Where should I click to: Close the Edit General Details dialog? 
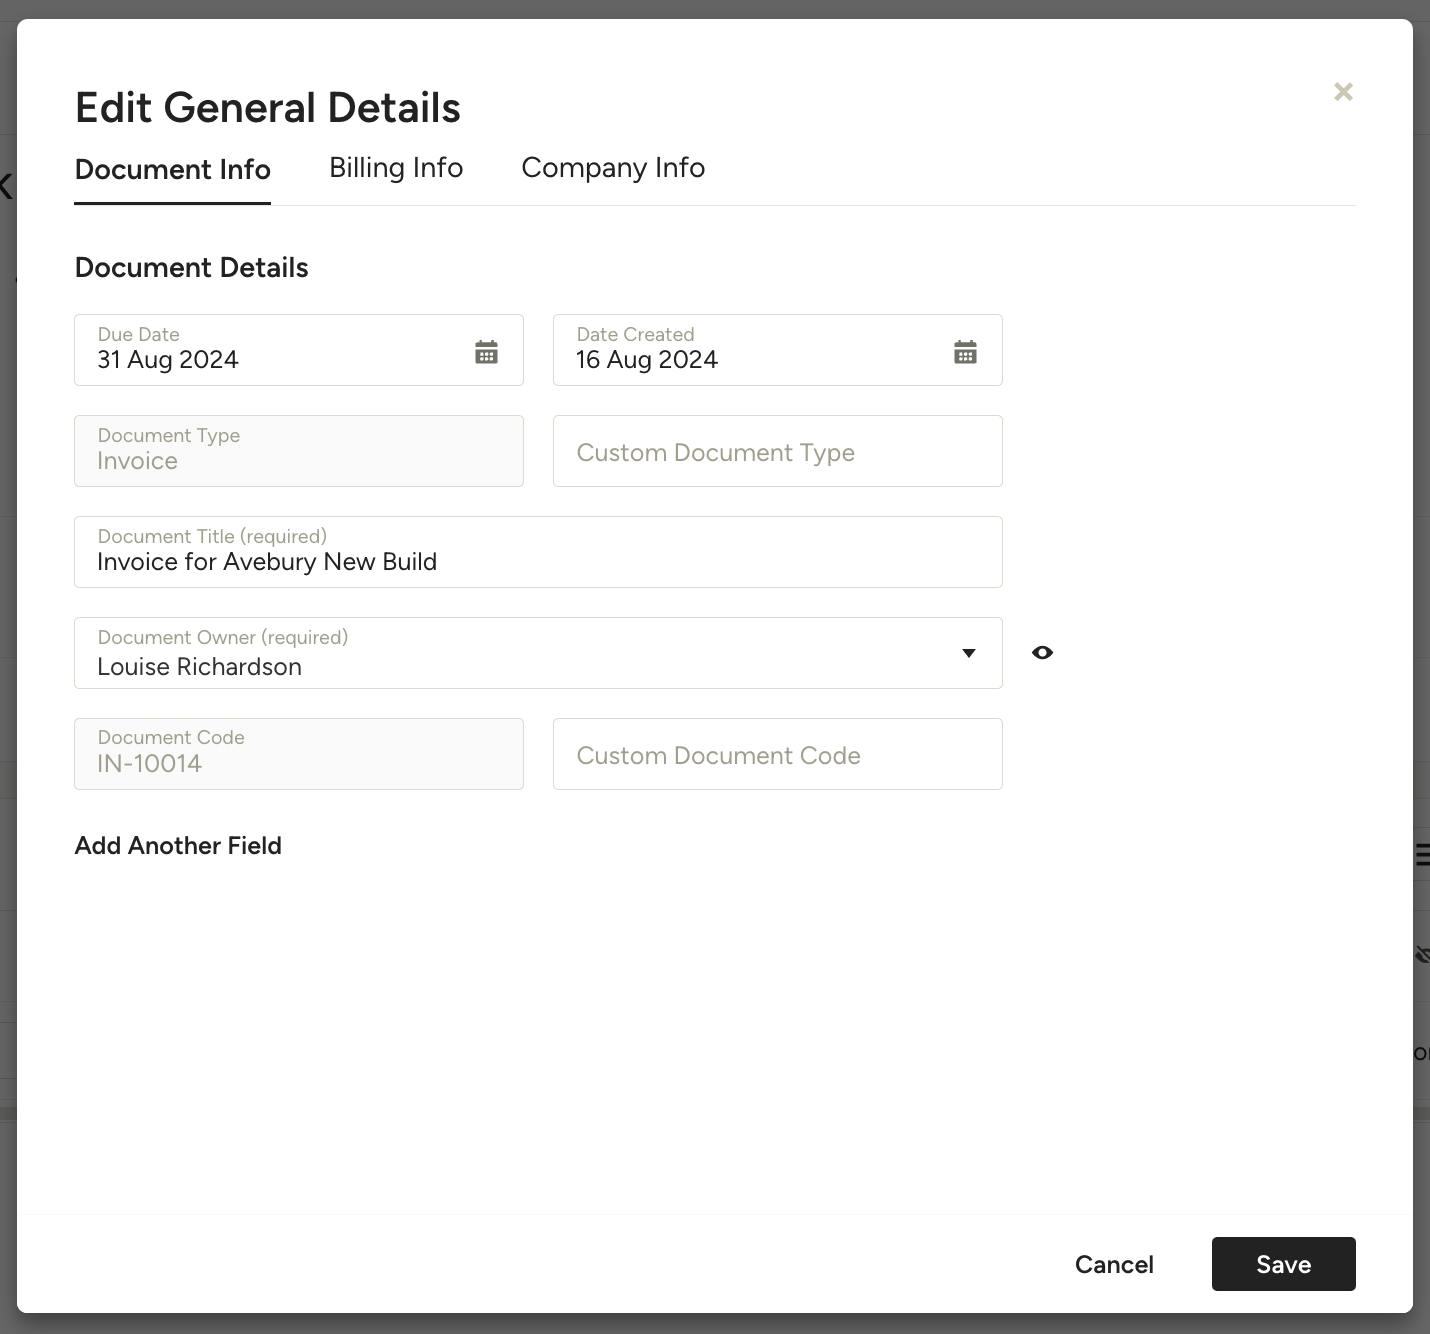(x=1343, y=92)
